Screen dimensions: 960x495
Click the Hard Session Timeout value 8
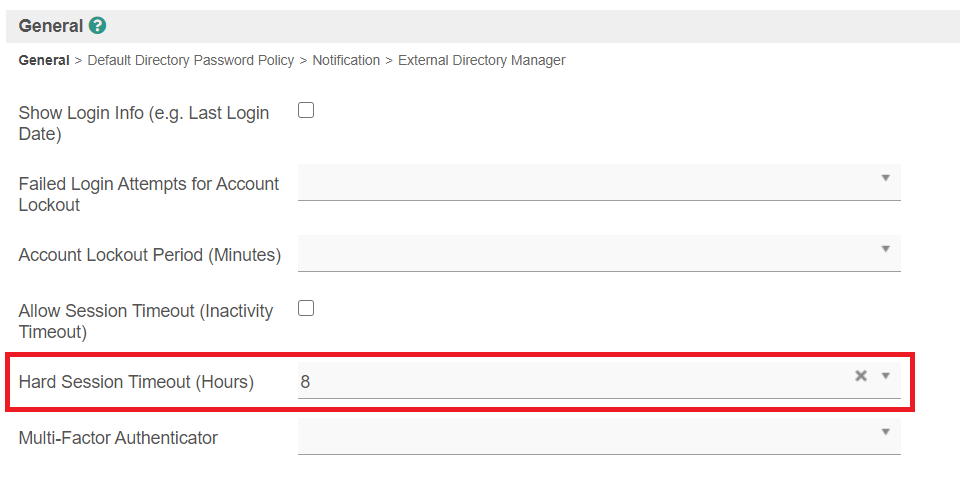coord(306,381)
